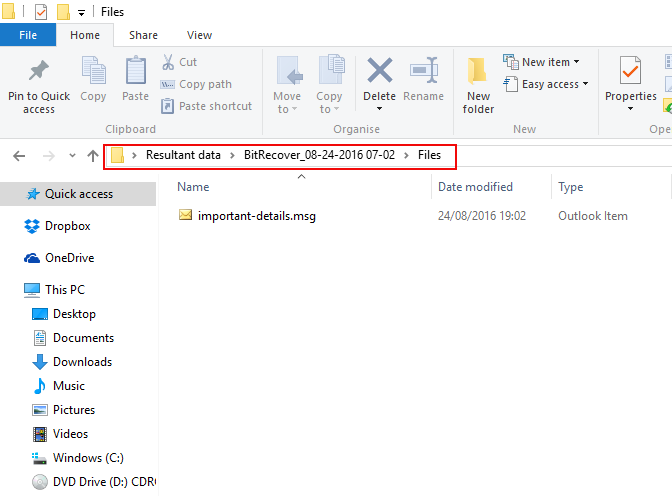Switch to the View ribbon tab

point(199,35)
